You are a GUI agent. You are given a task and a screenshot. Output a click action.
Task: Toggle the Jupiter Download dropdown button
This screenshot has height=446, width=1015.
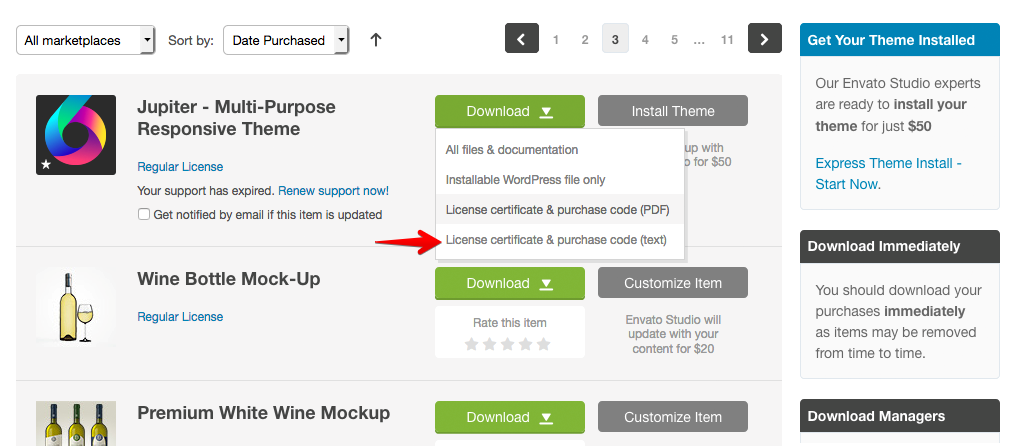(509, 111)
